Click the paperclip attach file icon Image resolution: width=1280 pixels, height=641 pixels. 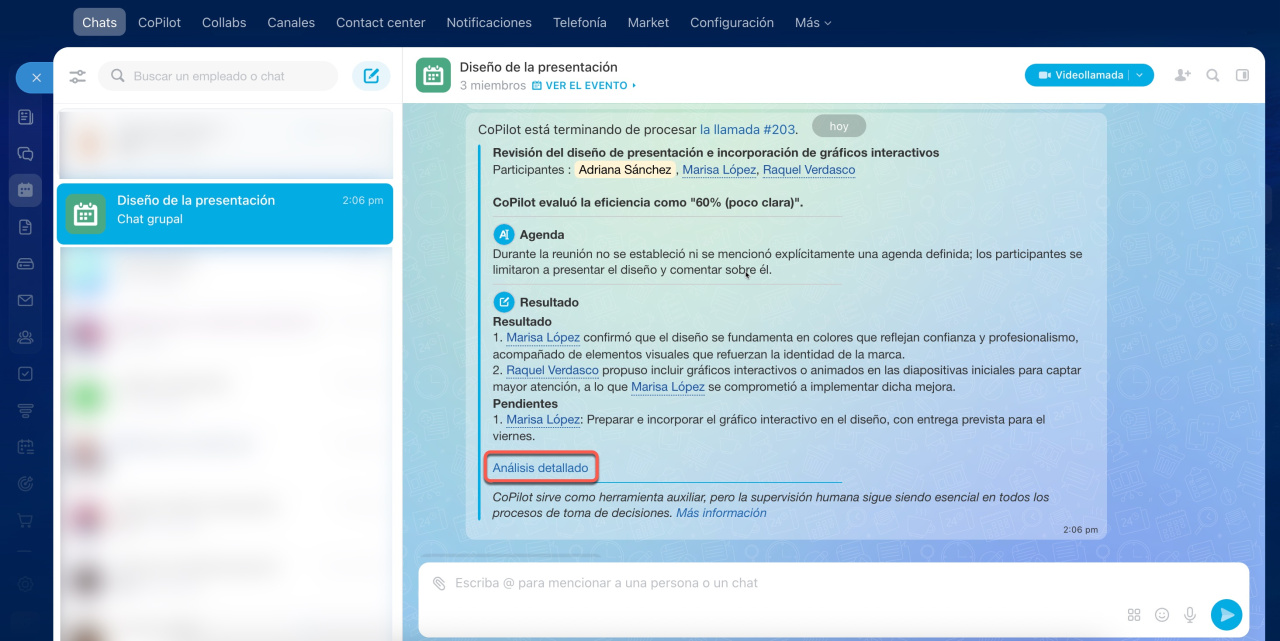pyautogui.click(x=439, y=583)
